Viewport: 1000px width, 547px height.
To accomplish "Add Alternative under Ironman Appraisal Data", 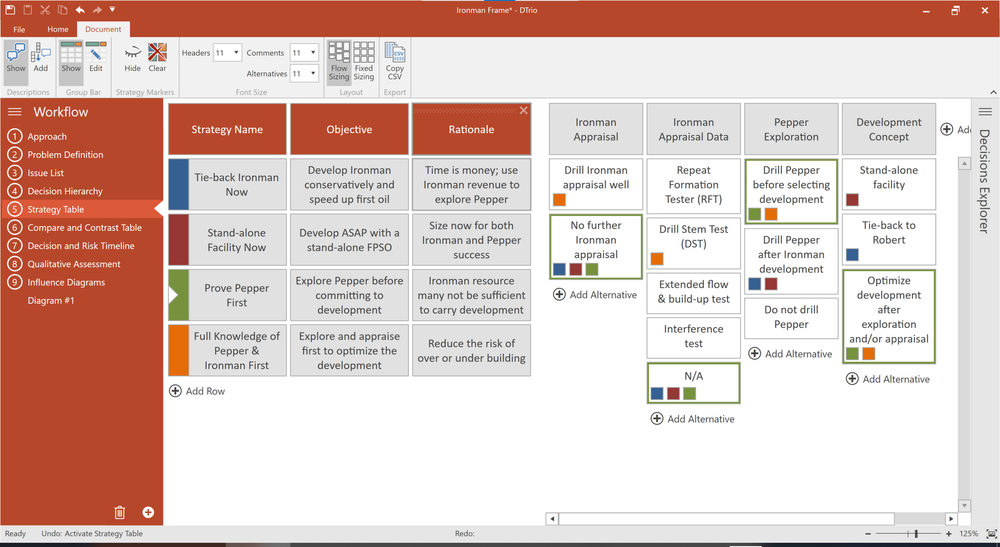I will 692,419.
